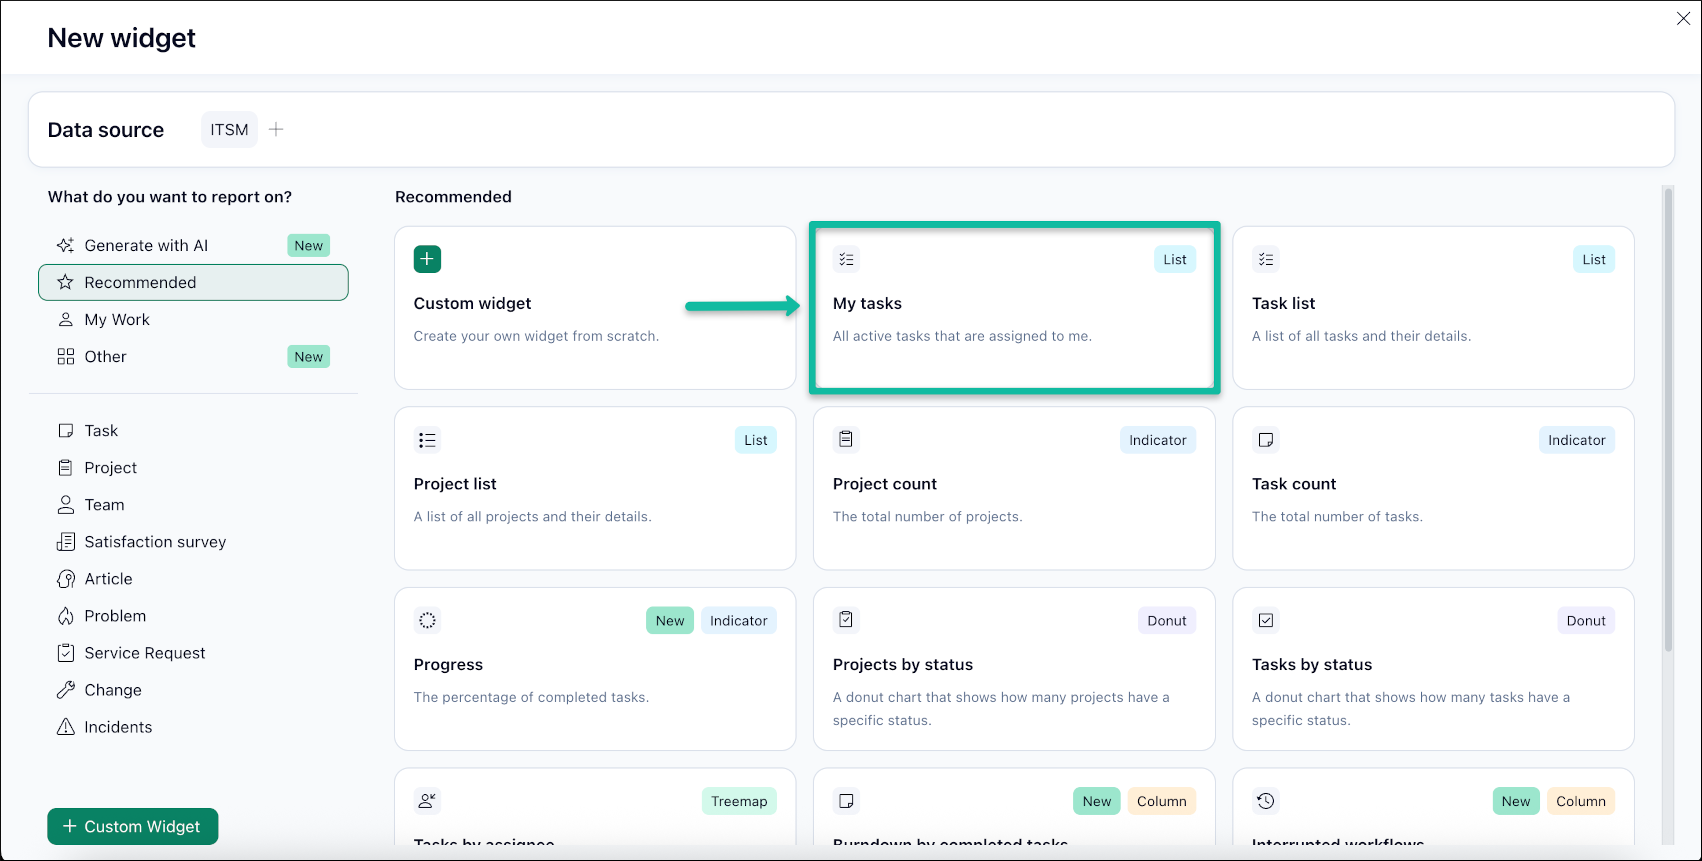Viewport: 1702px width, 861px height.
Task: Select the Other category in sidebar
Action: 105,357
